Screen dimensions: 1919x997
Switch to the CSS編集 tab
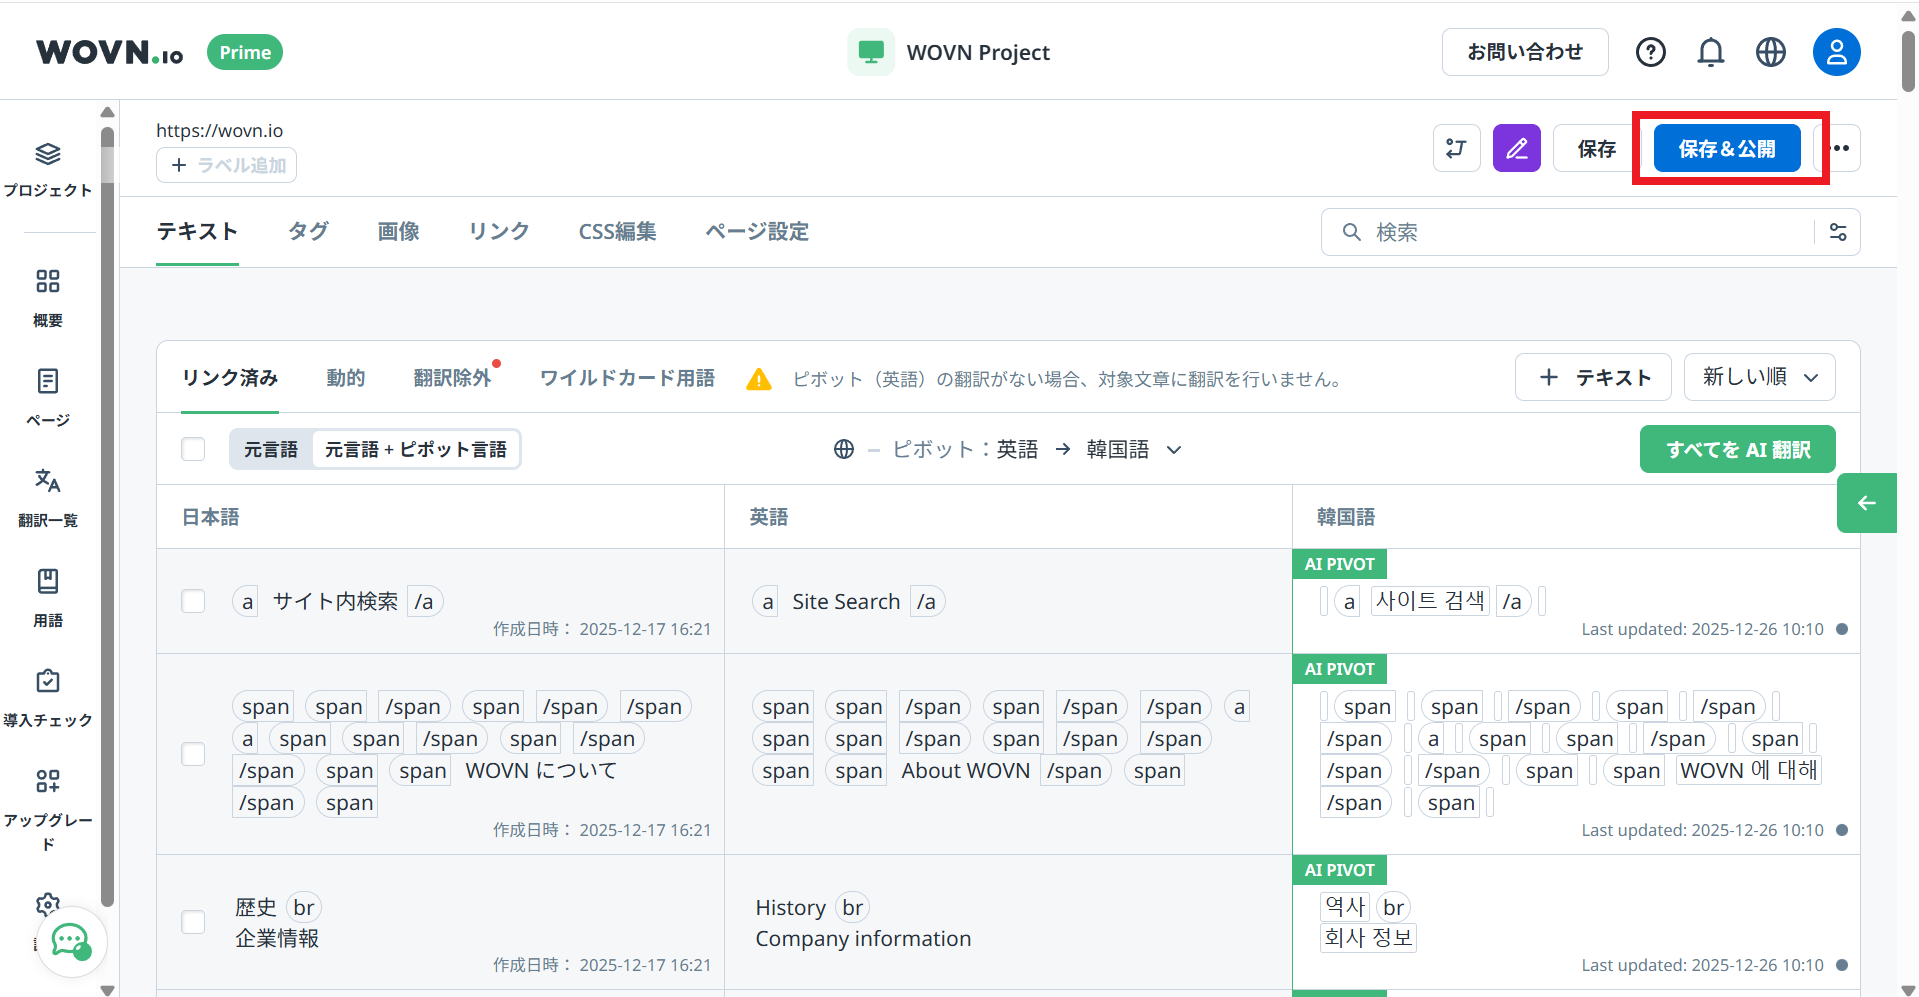[x=617, y=232]
